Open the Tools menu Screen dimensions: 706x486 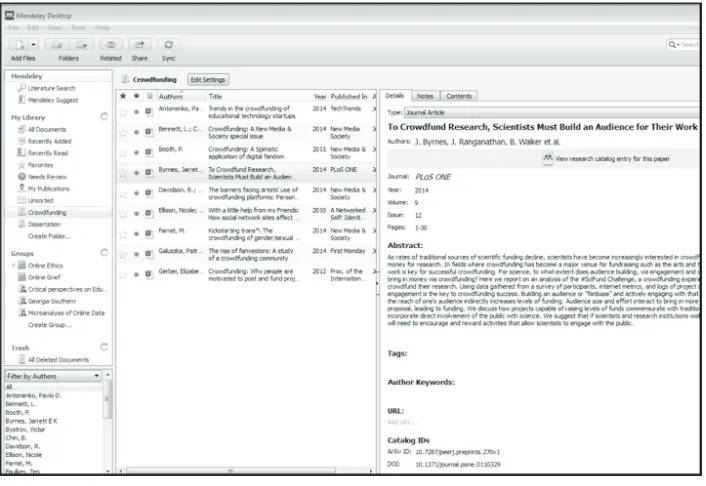(x=79, y=28)
